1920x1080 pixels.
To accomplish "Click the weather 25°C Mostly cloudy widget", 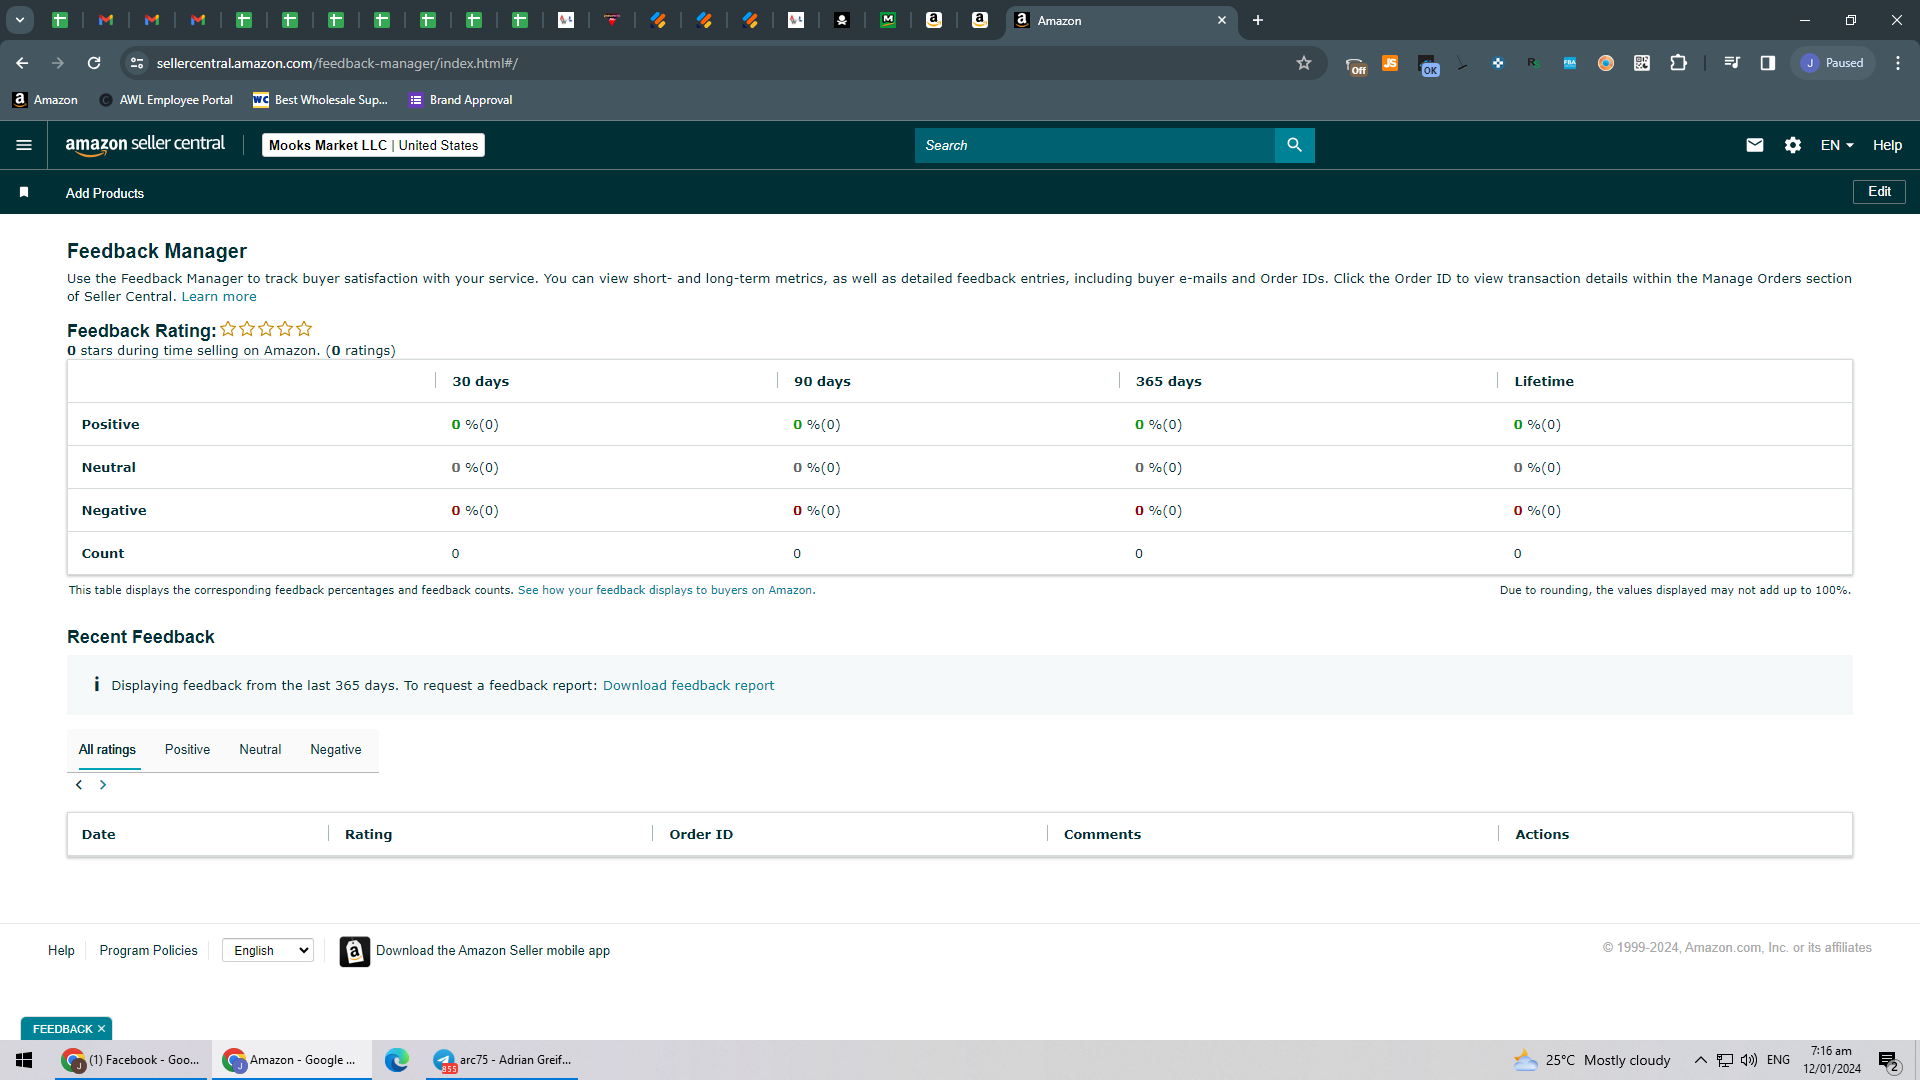I will tap(1591, 1060).
